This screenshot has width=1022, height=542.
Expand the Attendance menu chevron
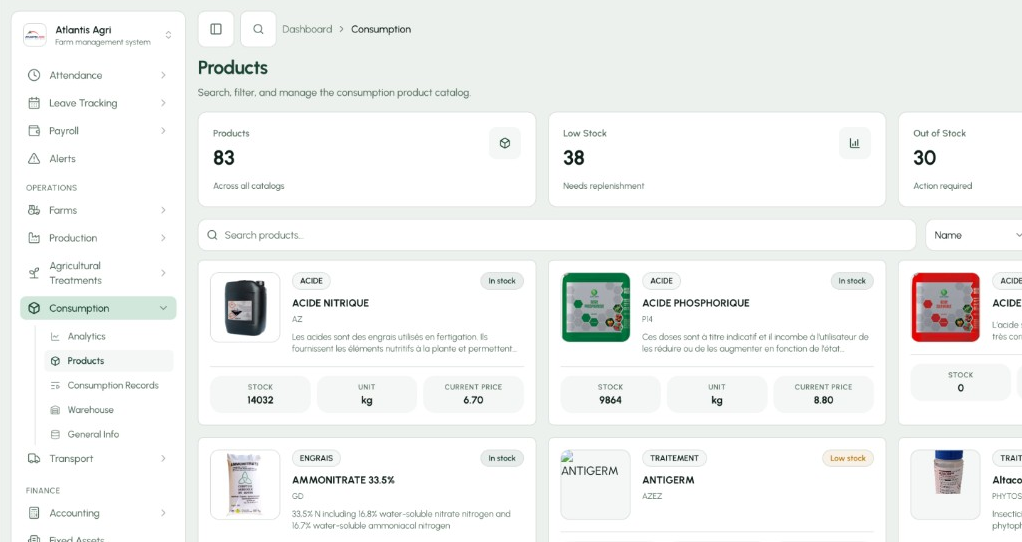[x=163, y=75]
